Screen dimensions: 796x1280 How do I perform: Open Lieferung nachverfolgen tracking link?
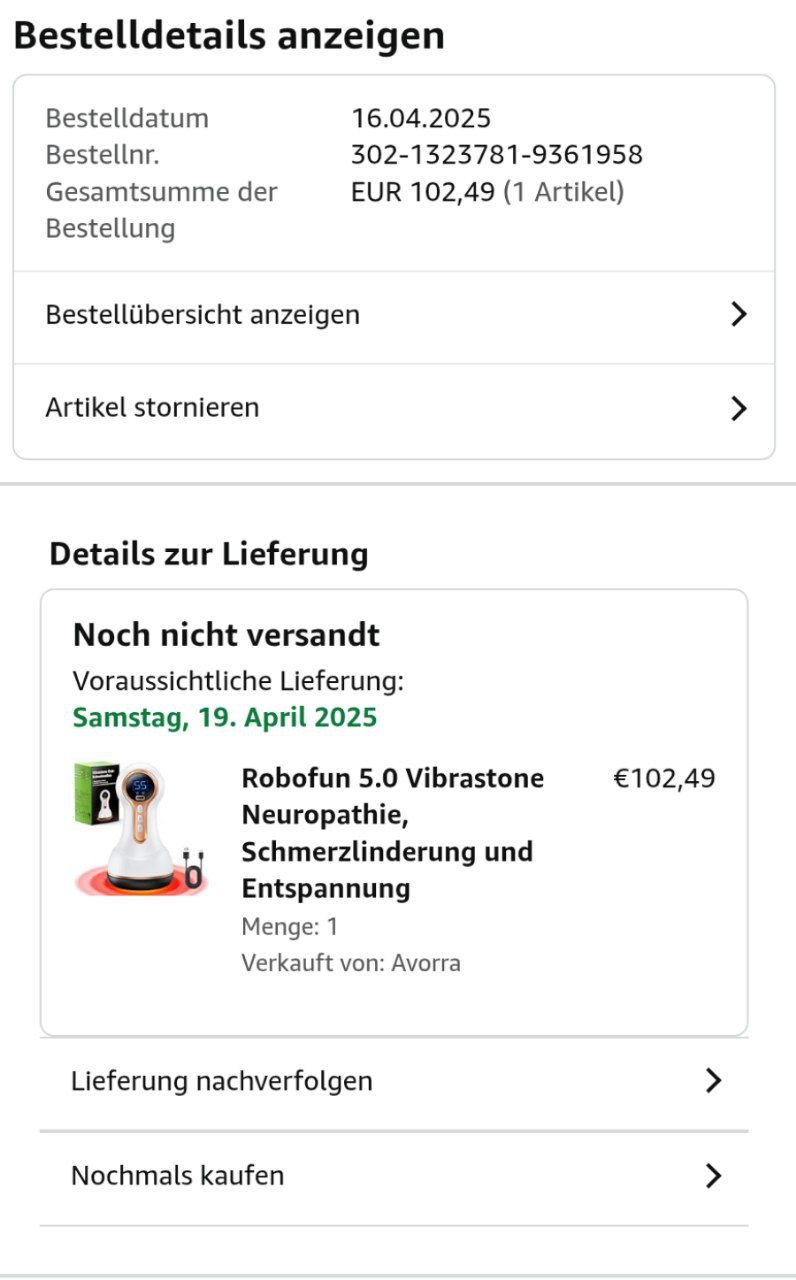click(x=221, y=1081)
